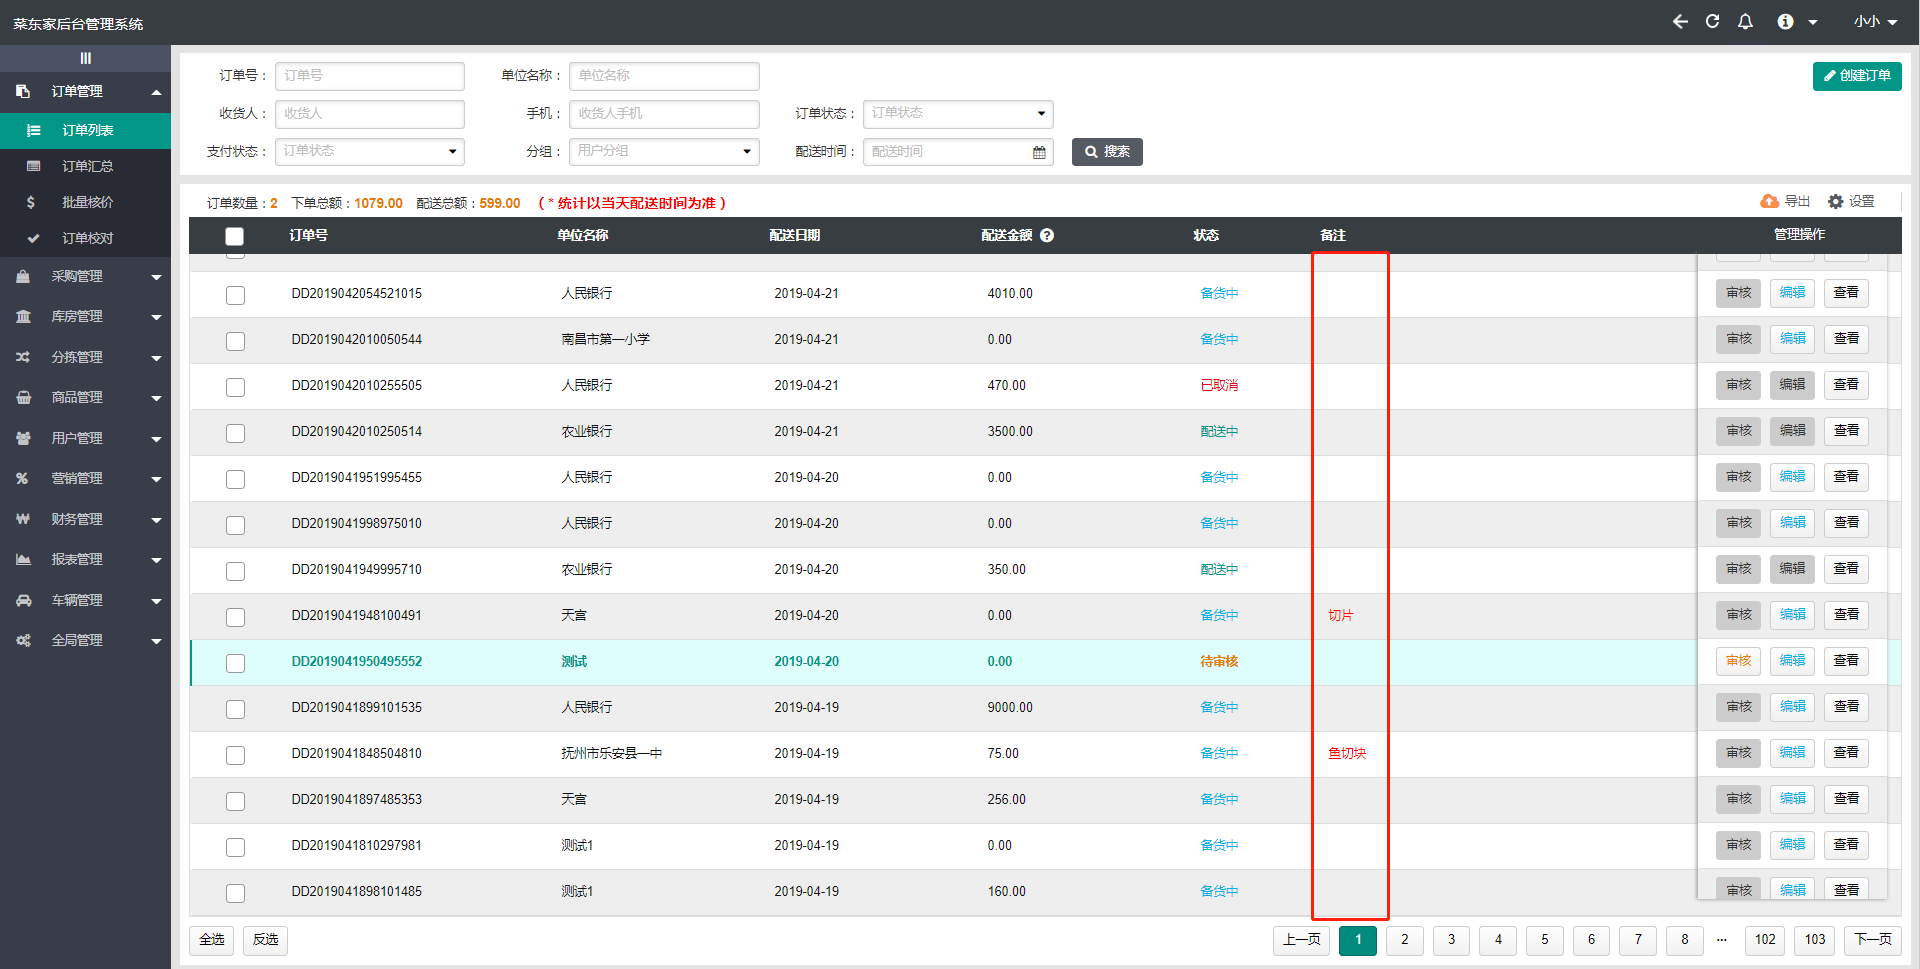Viewport: 1920px width, 969px height.
Task: Open the 订单状态 dropdown
Action: (957, 114)
